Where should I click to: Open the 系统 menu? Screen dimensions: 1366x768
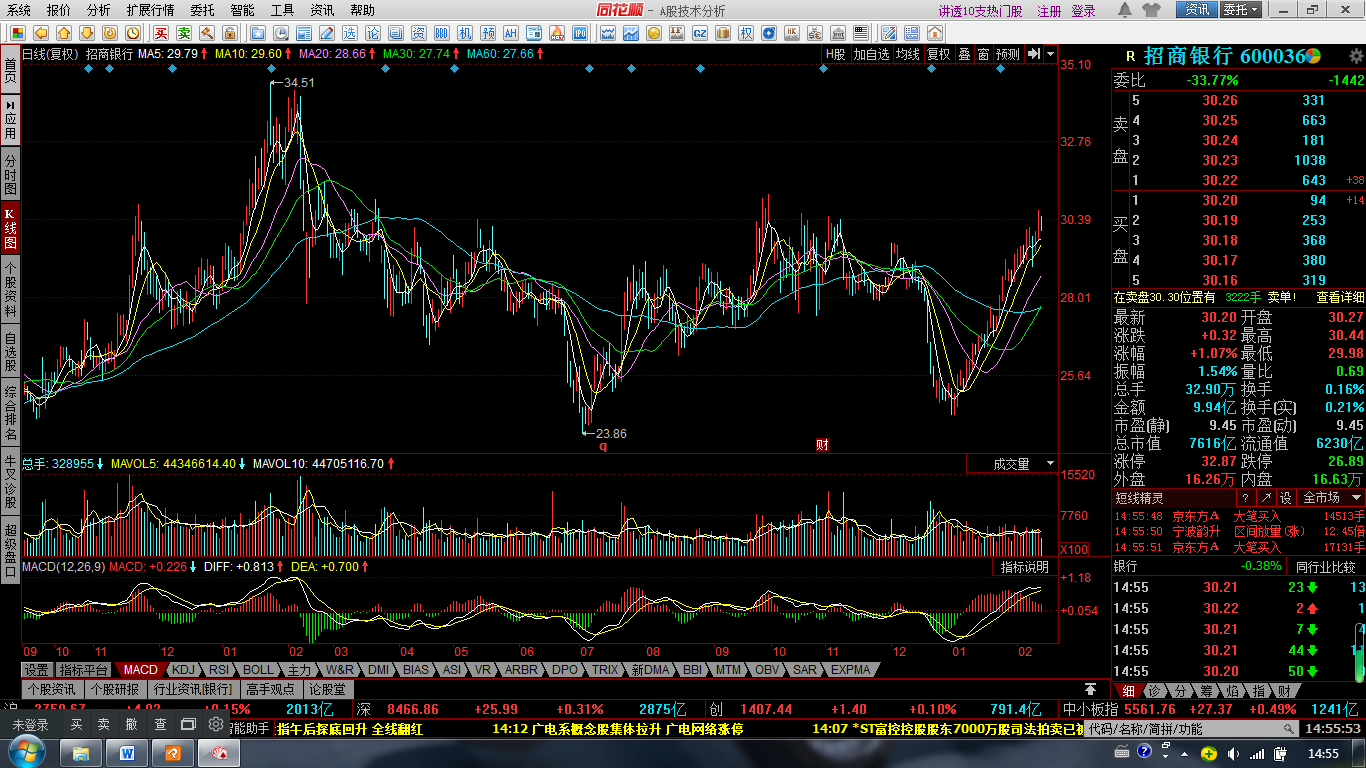pyautogui.click(x=19, y=10)
